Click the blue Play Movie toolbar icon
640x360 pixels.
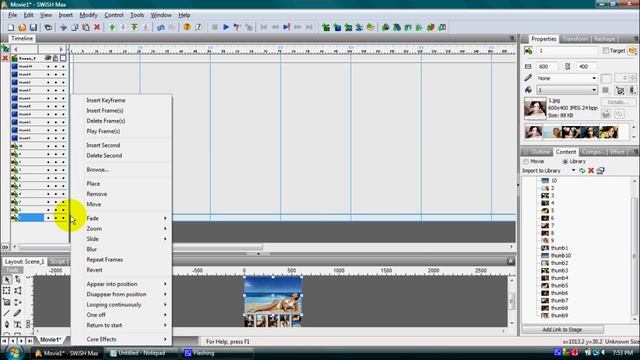click(226, 27)
